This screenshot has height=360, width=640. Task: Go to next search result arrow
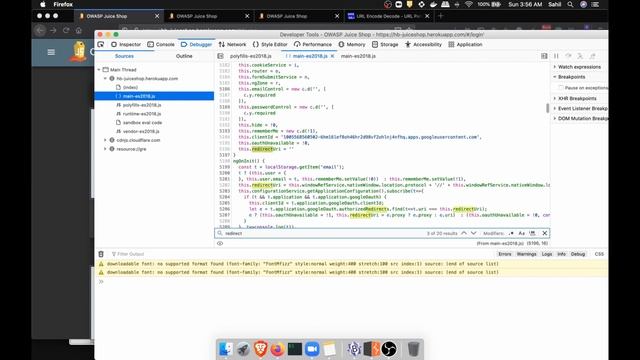473,233
